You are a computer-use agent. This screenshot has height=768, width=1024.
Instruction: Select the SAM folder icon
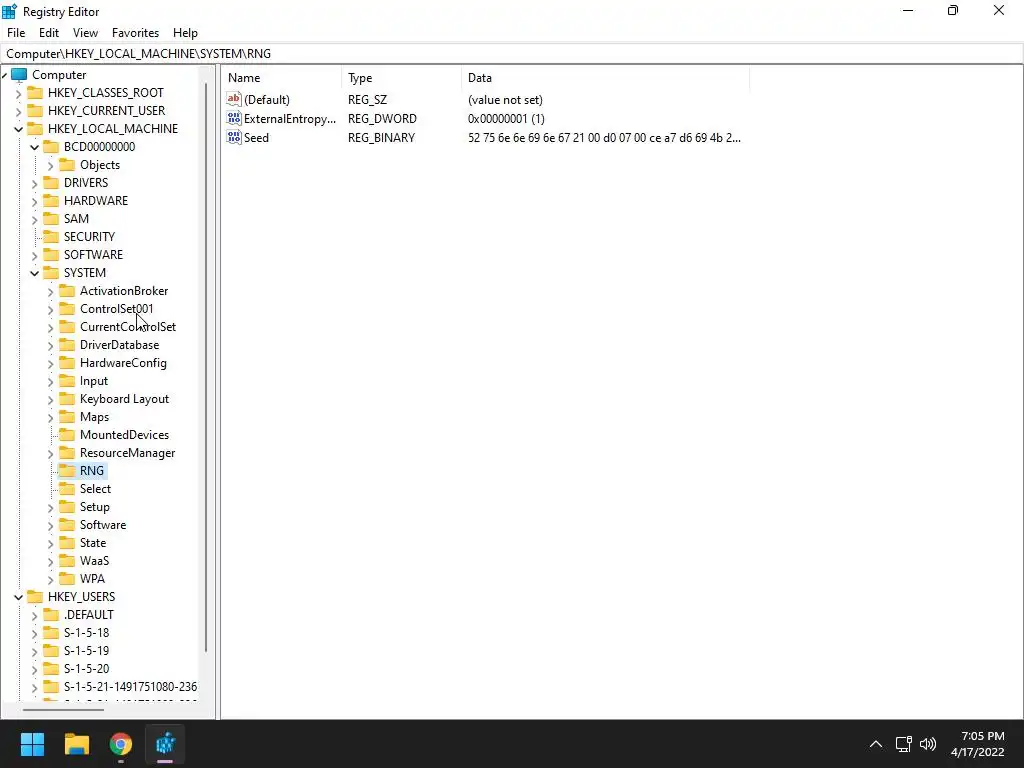[51, 218]
